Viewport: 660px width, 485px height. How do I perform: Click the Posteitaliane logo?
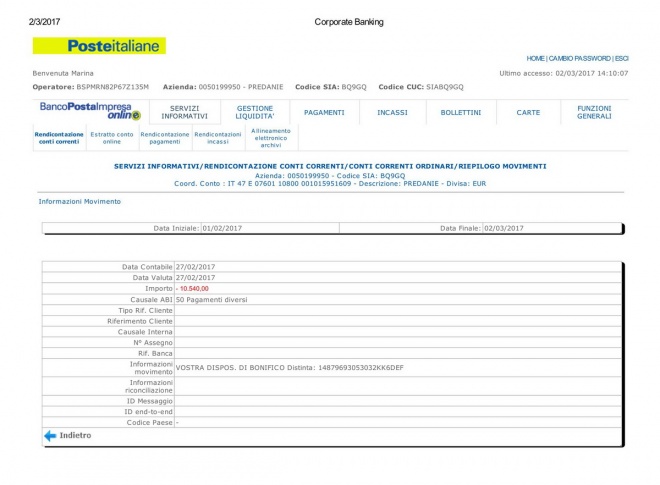tap(99, 46)
